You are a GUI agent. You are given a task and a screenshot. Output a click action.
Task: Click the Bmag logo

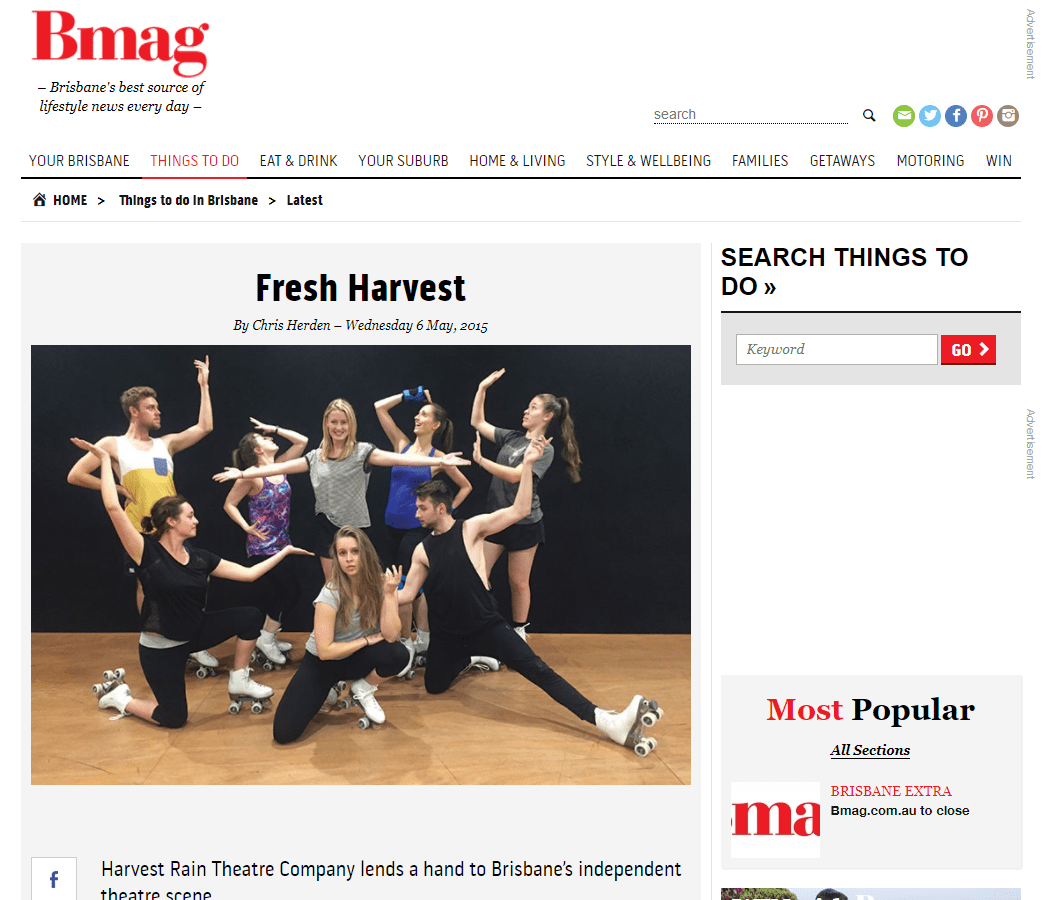tap(121, 42)
